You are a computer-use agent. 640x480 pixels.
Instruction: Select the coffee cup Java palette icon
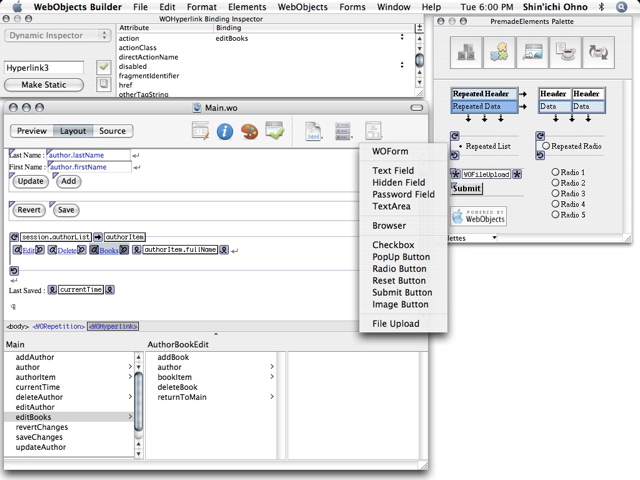(x=565, y=52)
